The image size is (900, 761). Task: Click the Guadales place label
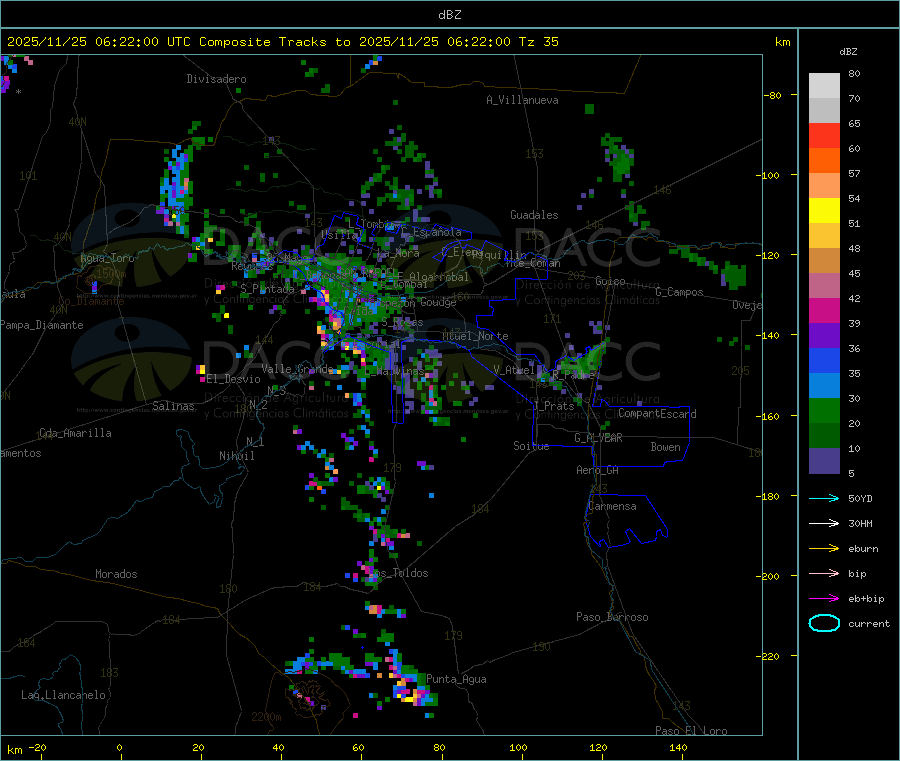pyautogui.click(x=534, y=215)
